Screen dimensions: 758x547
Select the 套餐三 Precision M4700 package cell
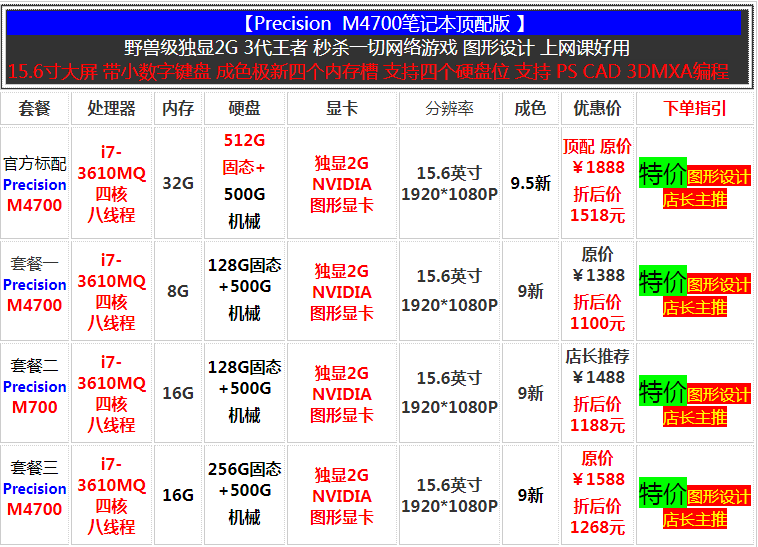point(35,495)
